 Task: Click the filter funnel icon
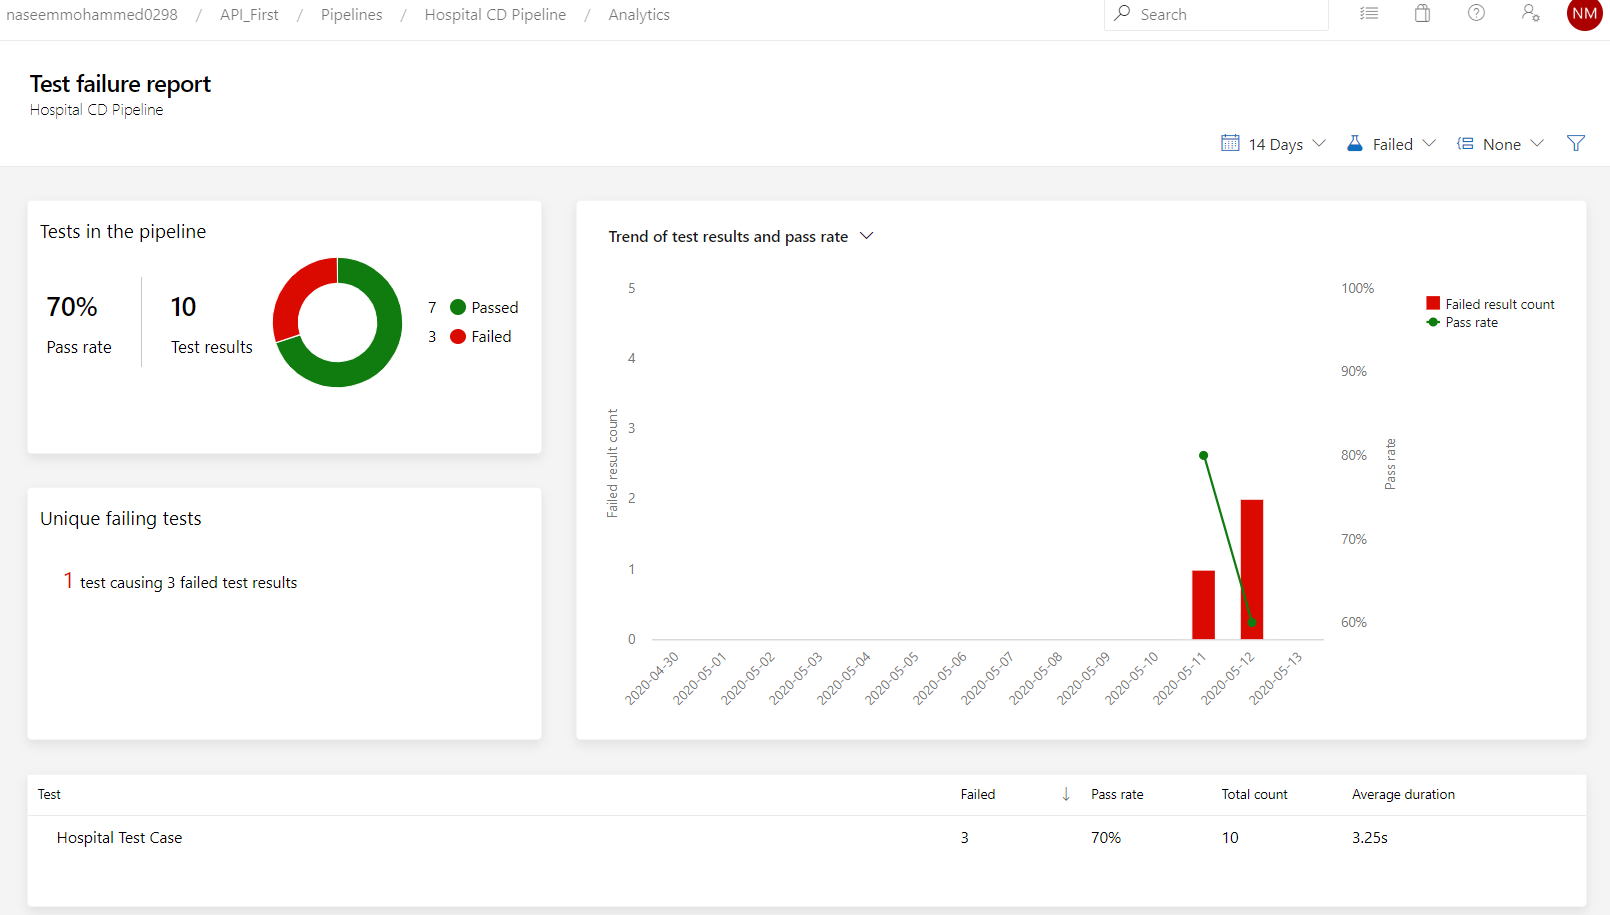(x=1576, y=143)
